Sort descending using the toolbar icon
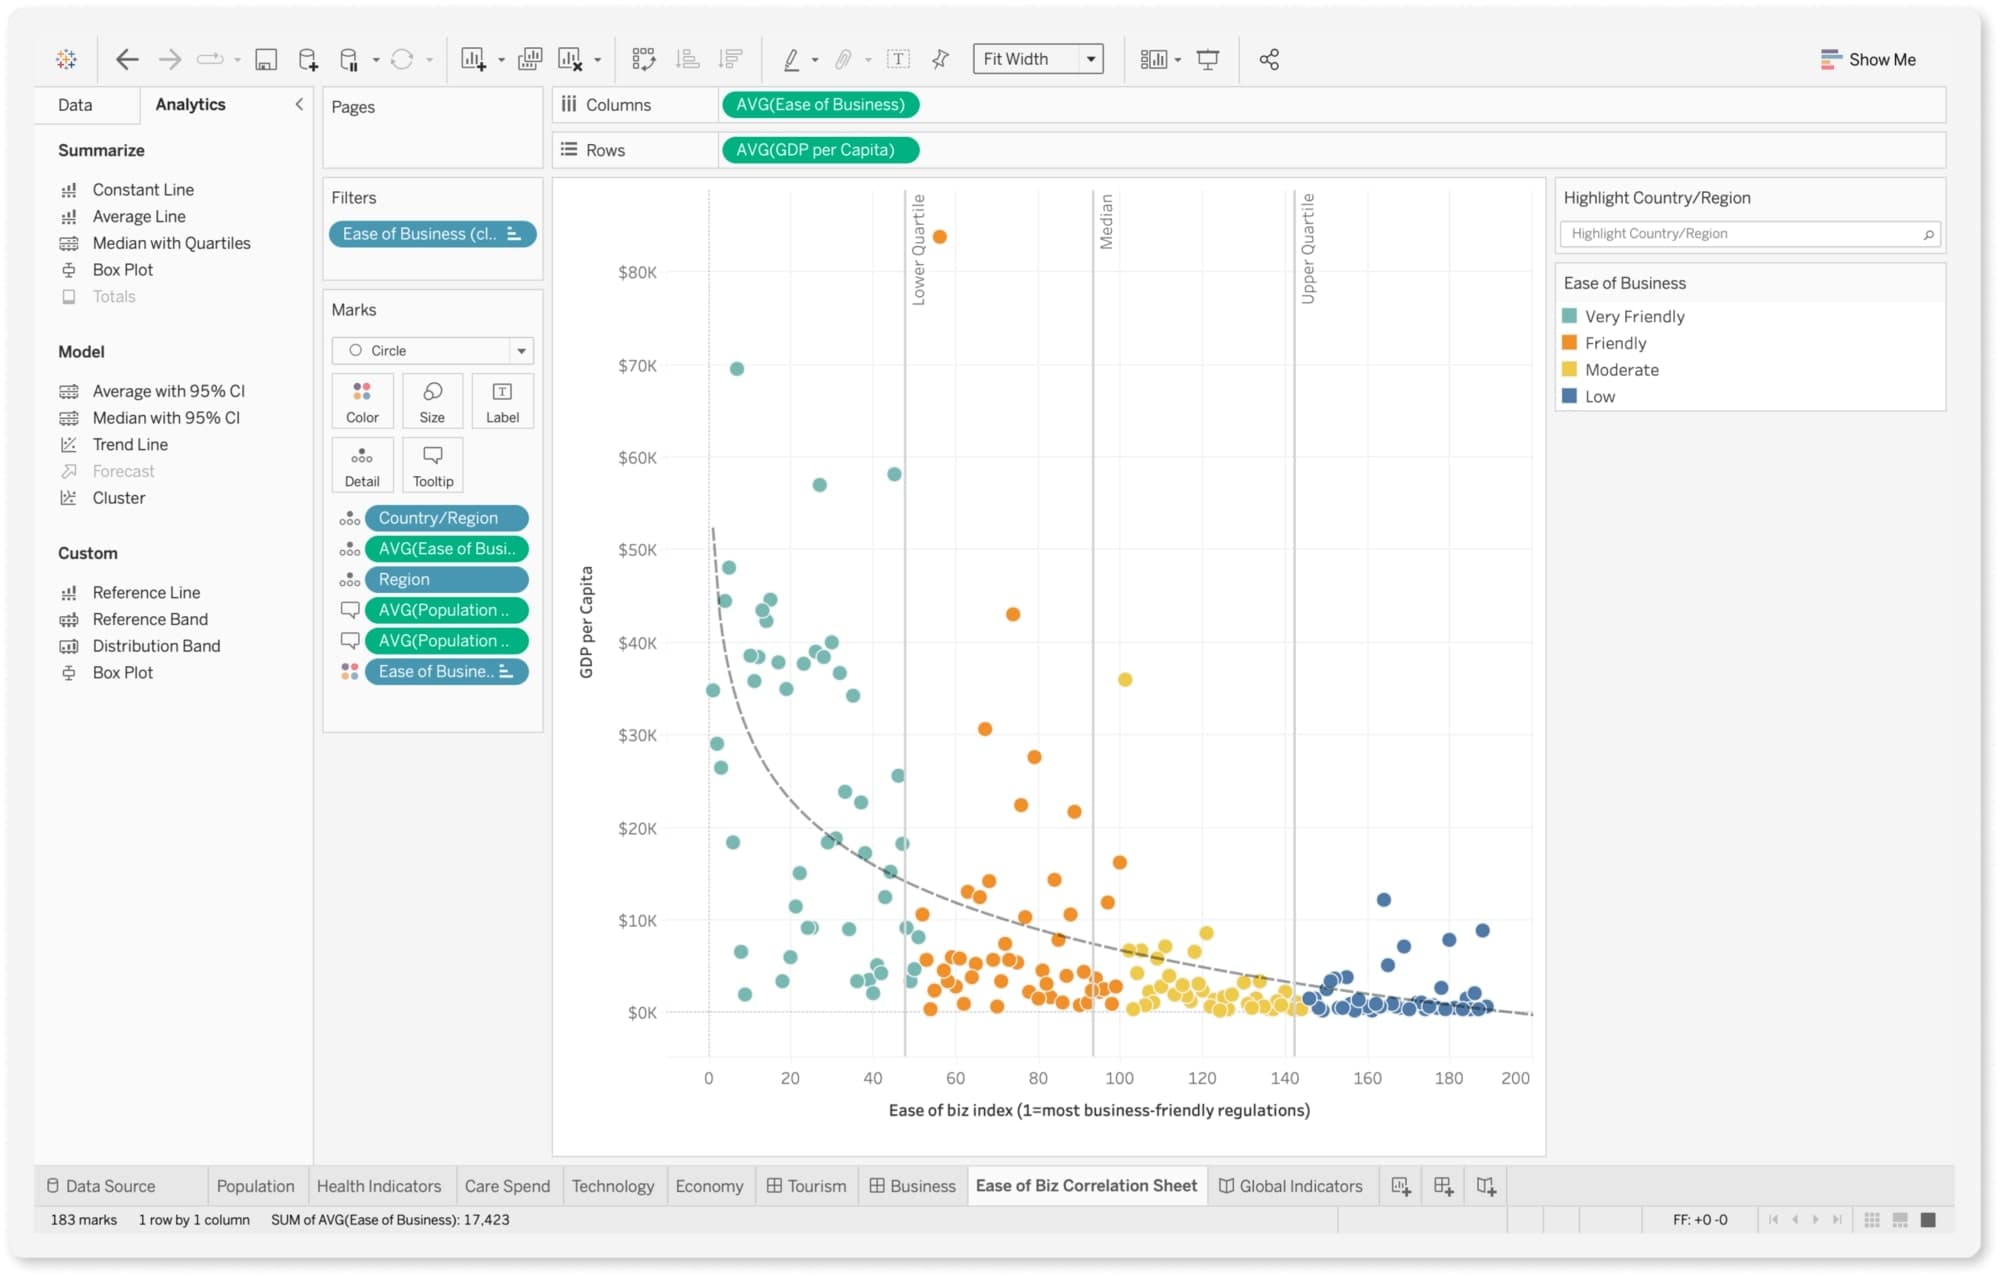The width and height of the screenshot is (2000, 1277). 731,59
